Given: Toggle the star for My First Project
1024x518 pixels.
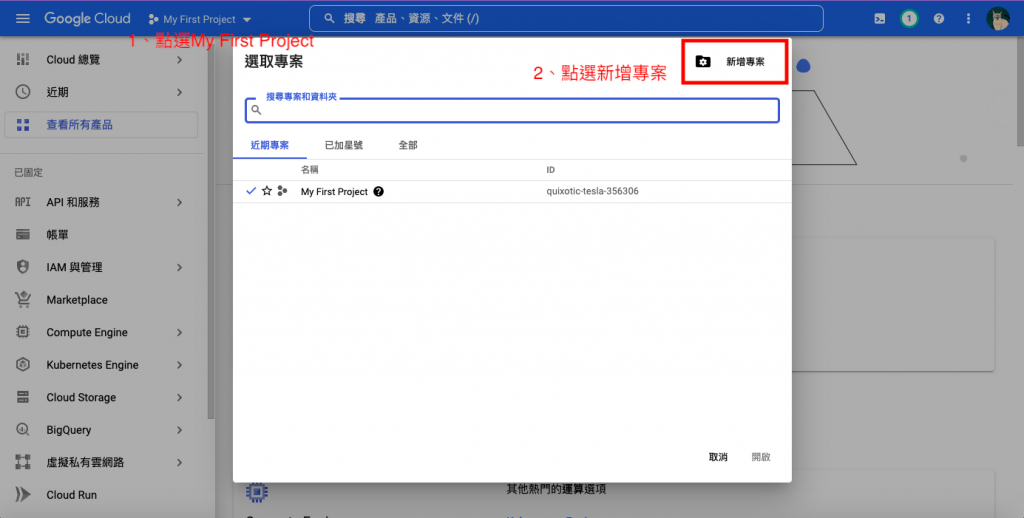Looking at the screenshot, I should tap(266, 191).
